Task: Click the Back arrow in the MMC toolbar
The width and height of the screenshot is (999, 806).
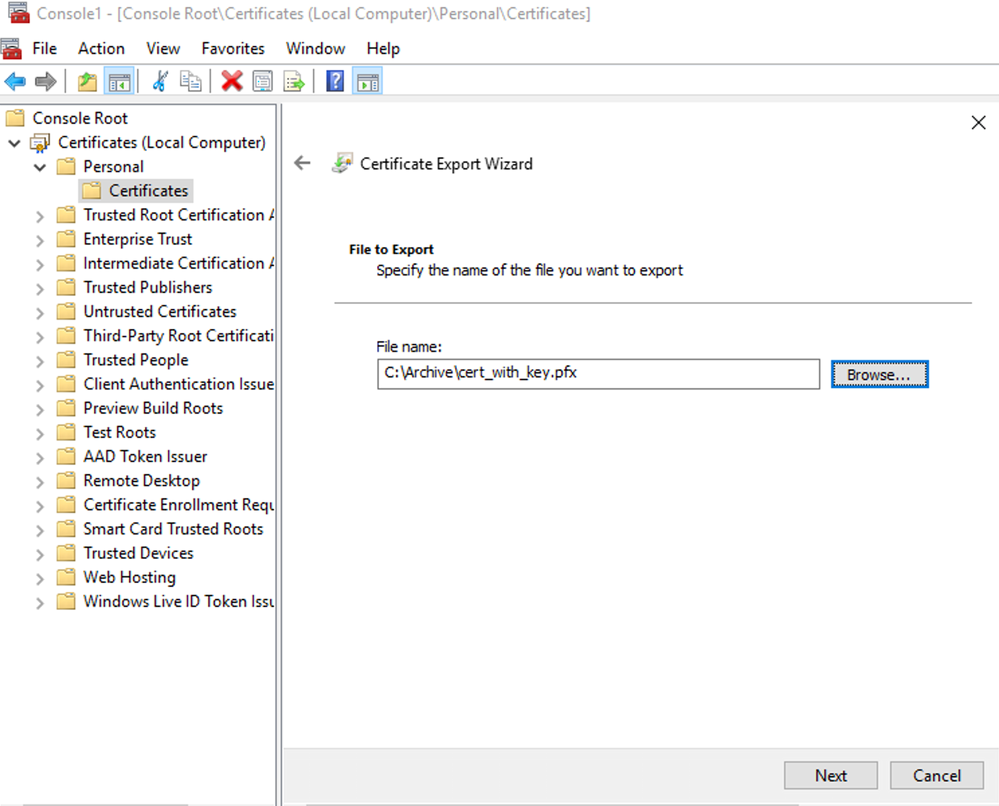Action: pyautogui.click(x=15, y=82)
